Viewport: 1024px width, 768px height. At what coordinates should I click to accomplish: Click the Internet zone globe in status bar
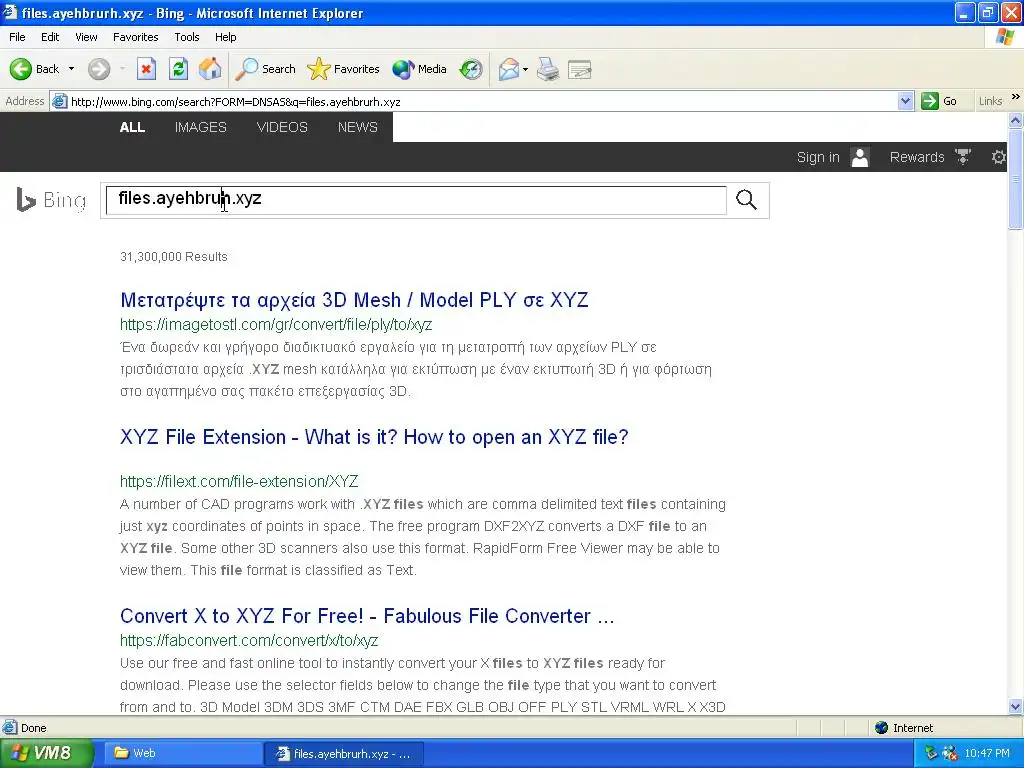tap(882, 728)
